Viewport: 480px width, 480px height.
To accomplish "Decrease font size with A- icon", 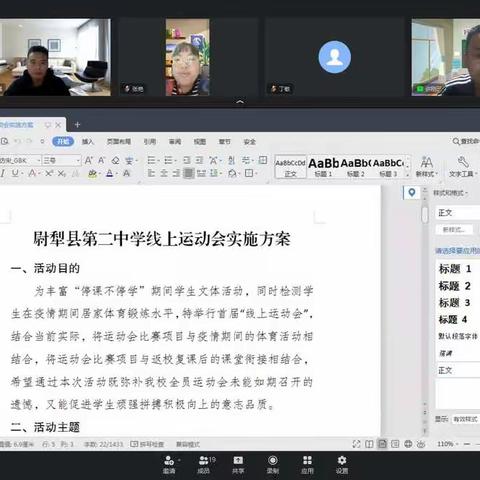I will [101, 160].
